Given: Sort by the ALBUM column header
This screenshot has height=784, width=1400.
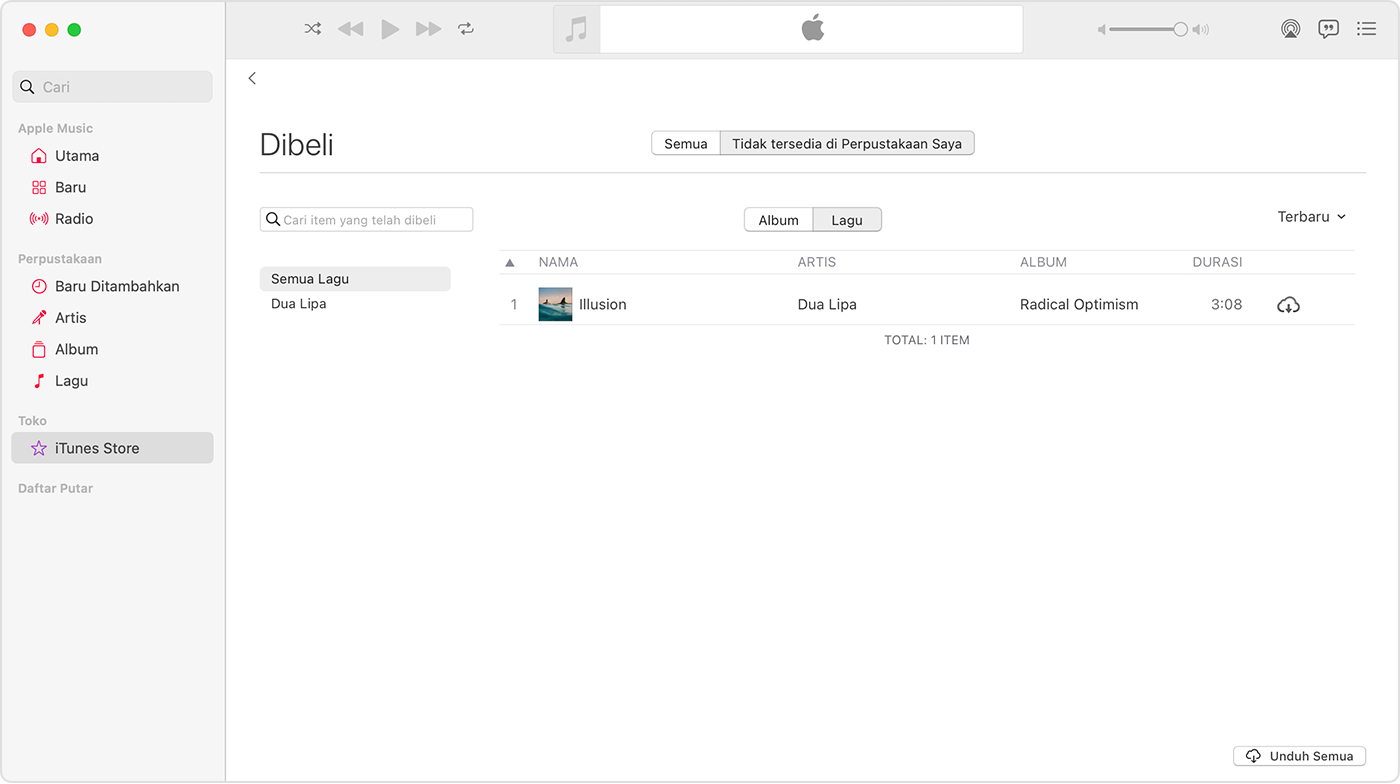Looking at the screenshot, I should (x=1043, y=262).
